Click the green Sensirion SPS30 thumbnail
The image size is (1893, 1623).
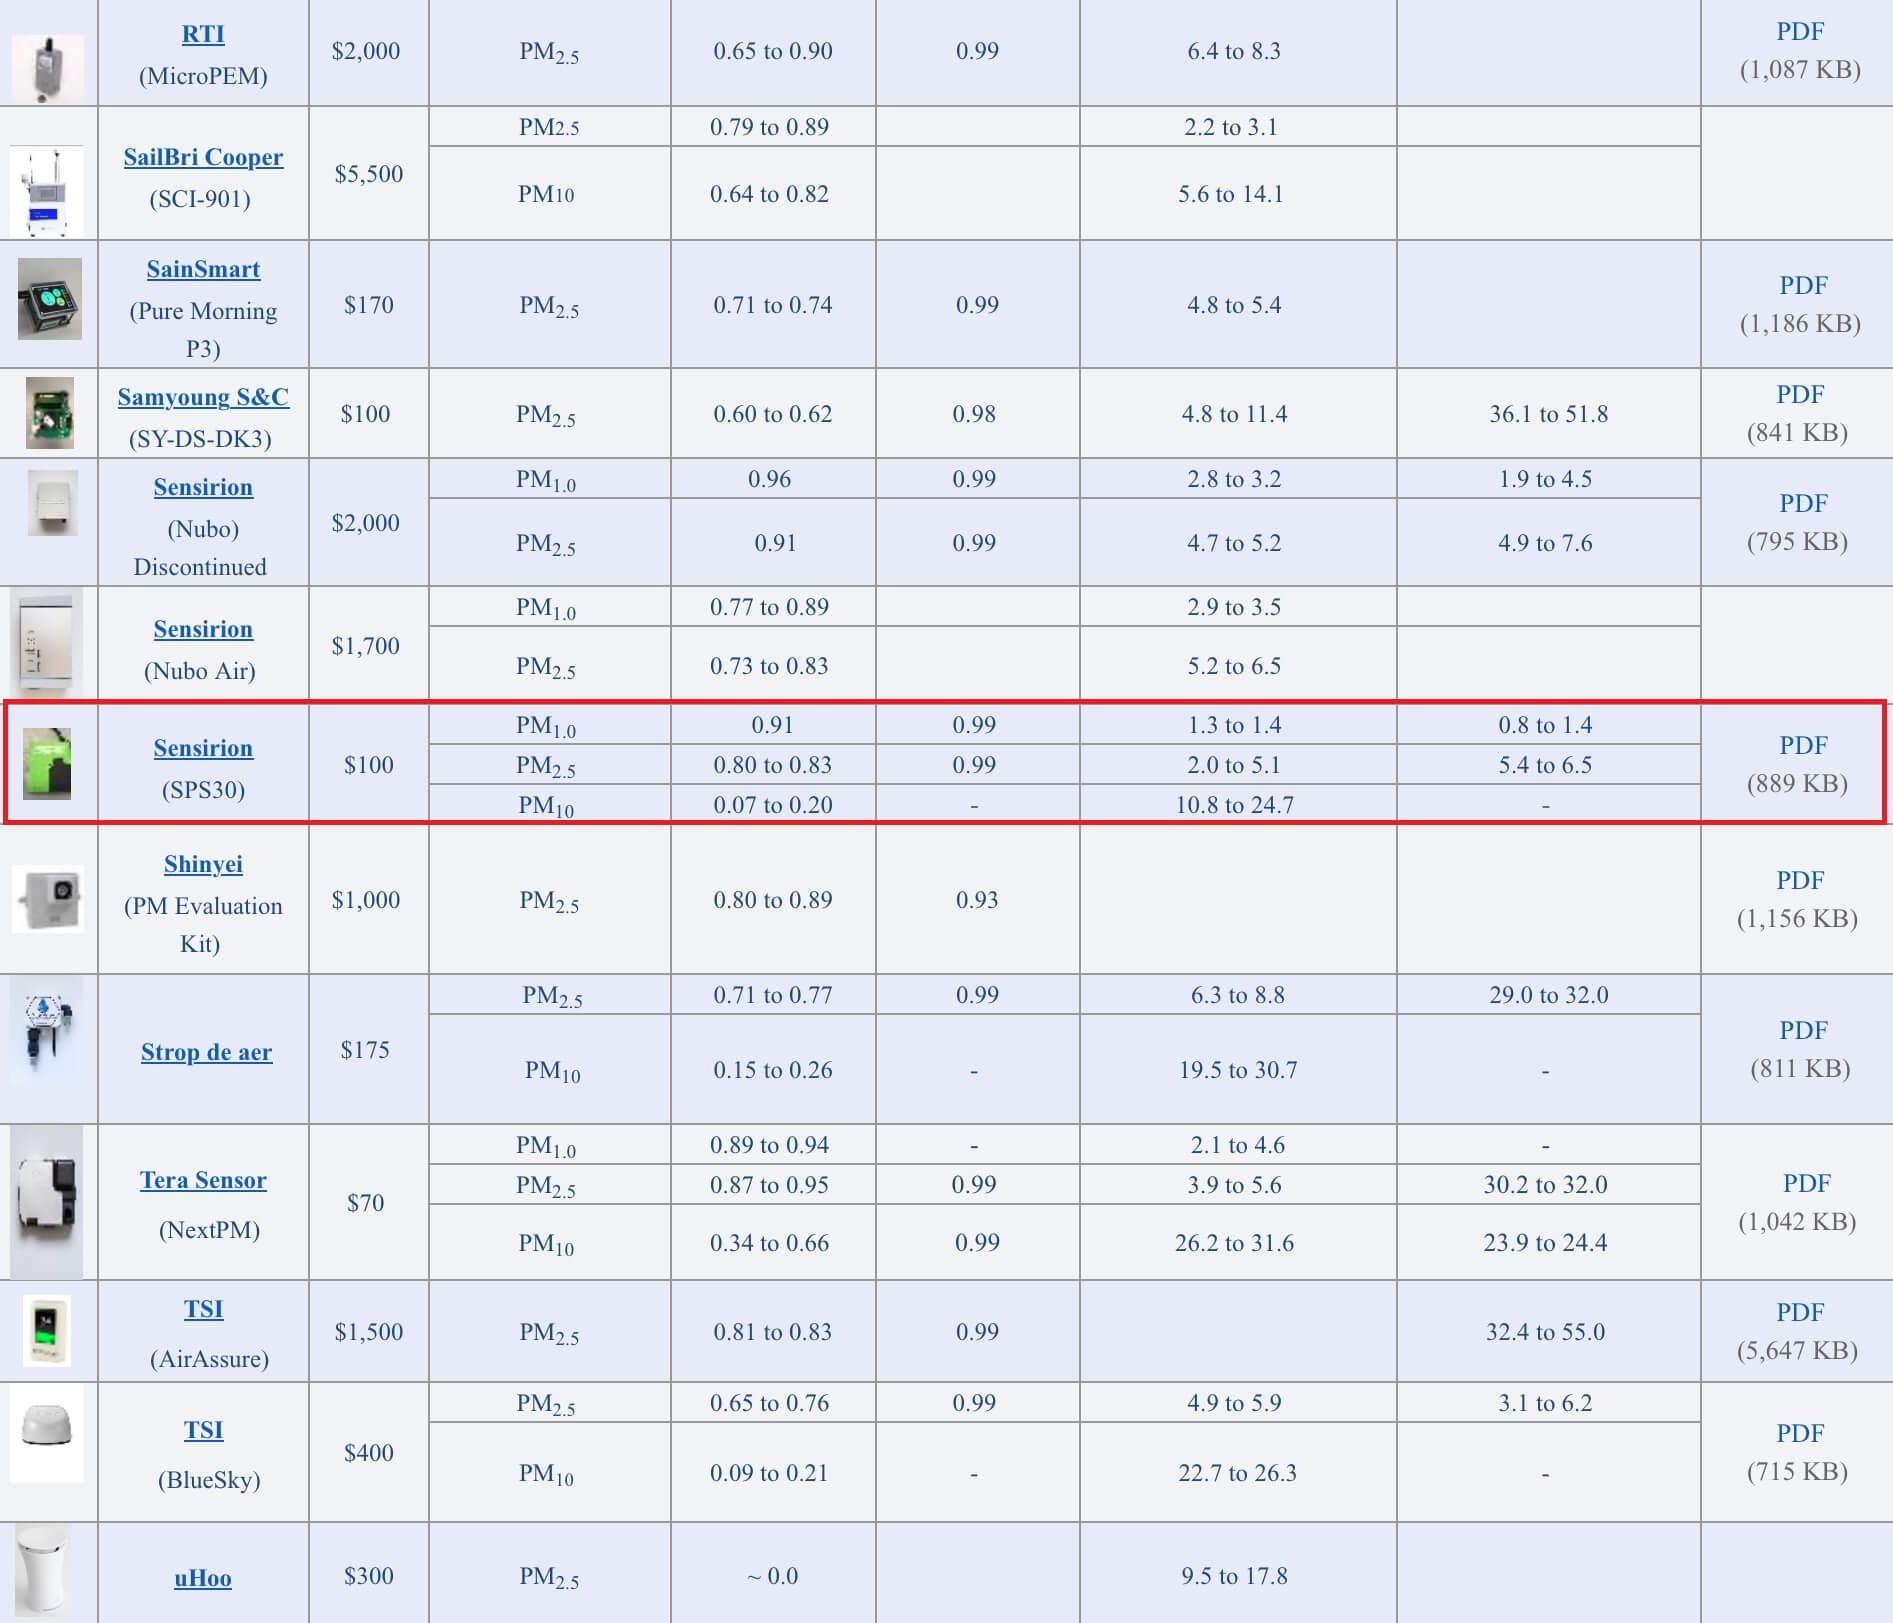pyautogui.click(x=47, y=764)
